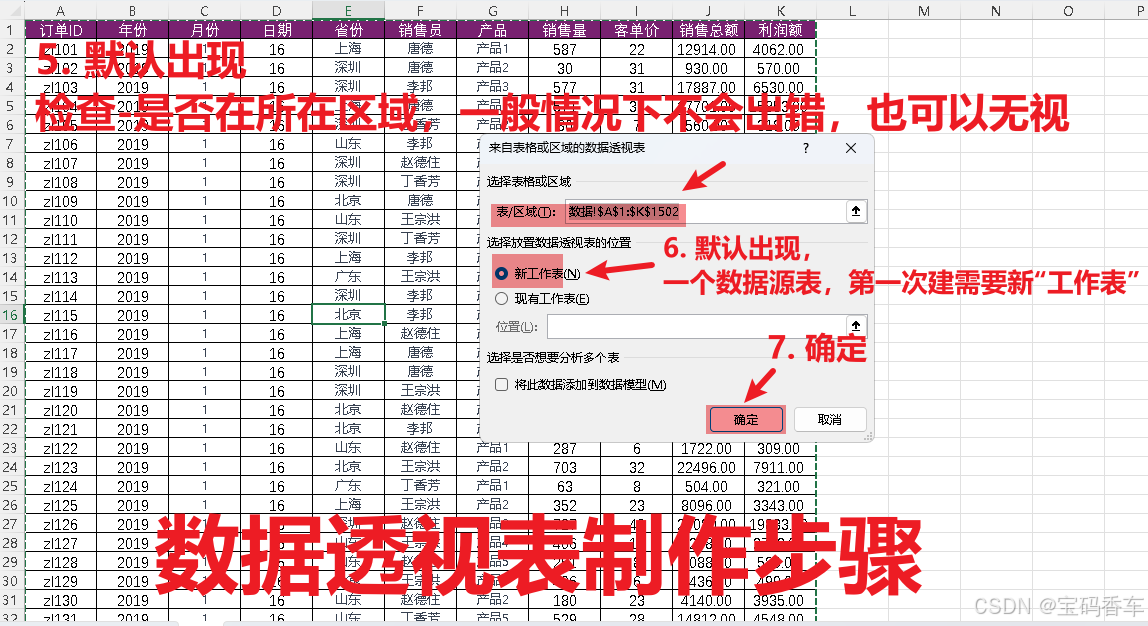
Task: Click the 位置 location input box
Action: pyautogui.click(x=696, y=326)
